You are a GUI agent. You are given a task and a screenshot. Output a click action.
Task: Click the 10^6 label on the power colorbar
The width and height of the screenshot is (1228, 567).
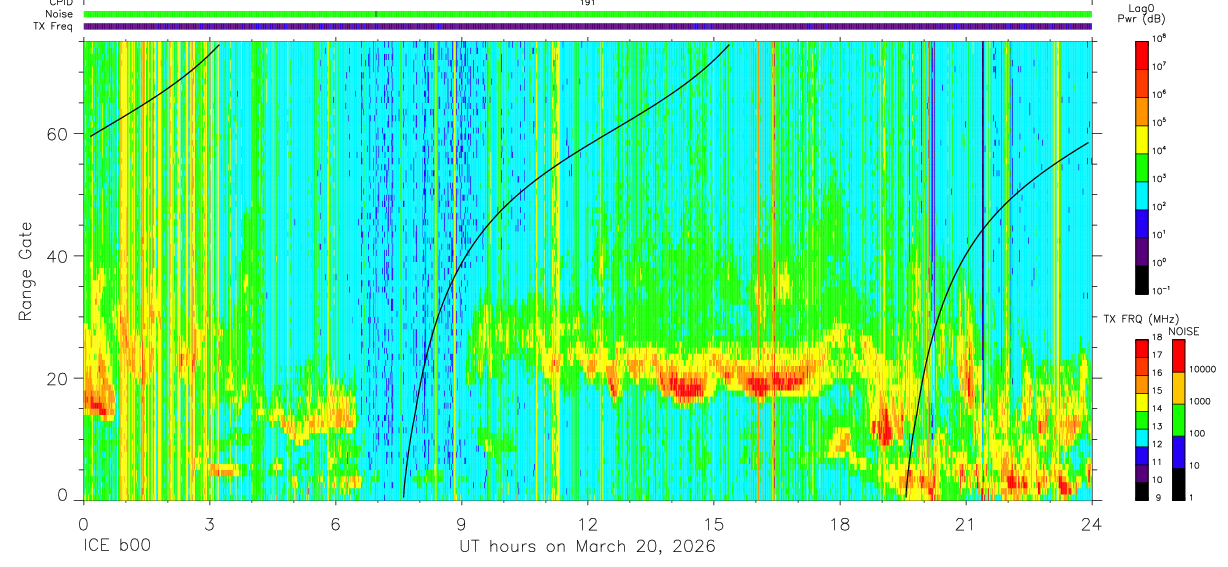coord(1160,94)
